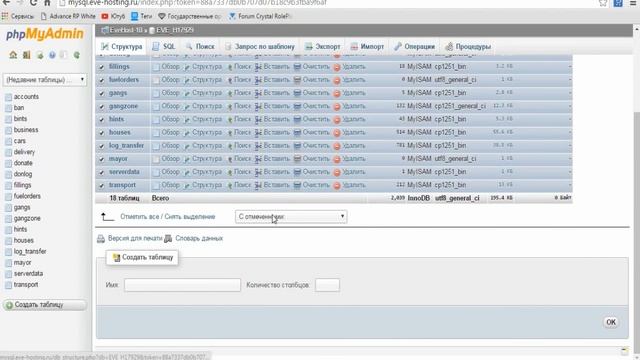Click the Empty icon in the houses row
Screen dimensions: 640x360
tap(298, 133)
